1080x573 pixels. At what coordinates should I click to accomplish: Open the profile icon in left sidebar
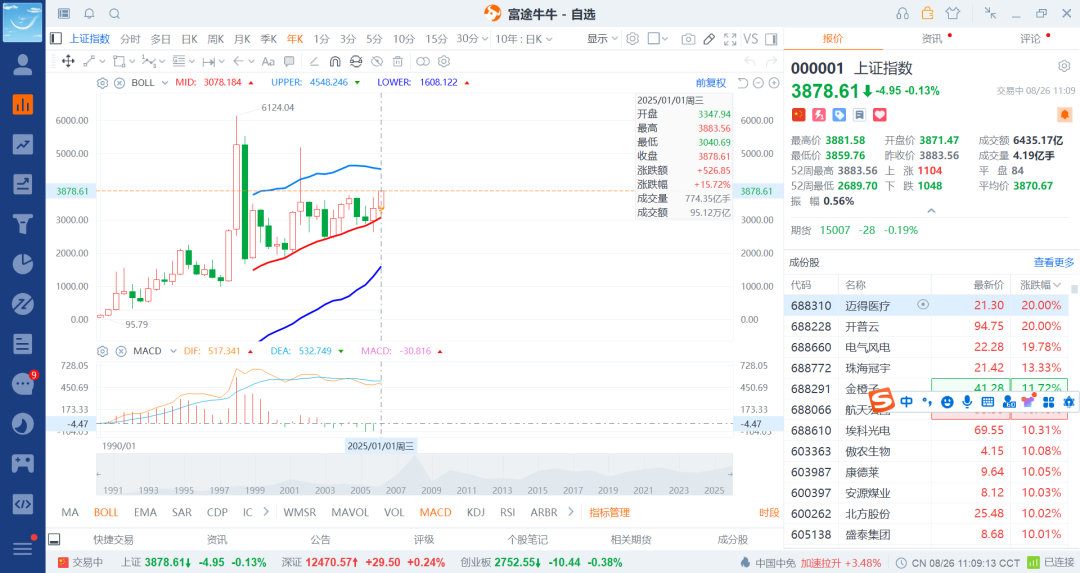(x=23, y=65)
